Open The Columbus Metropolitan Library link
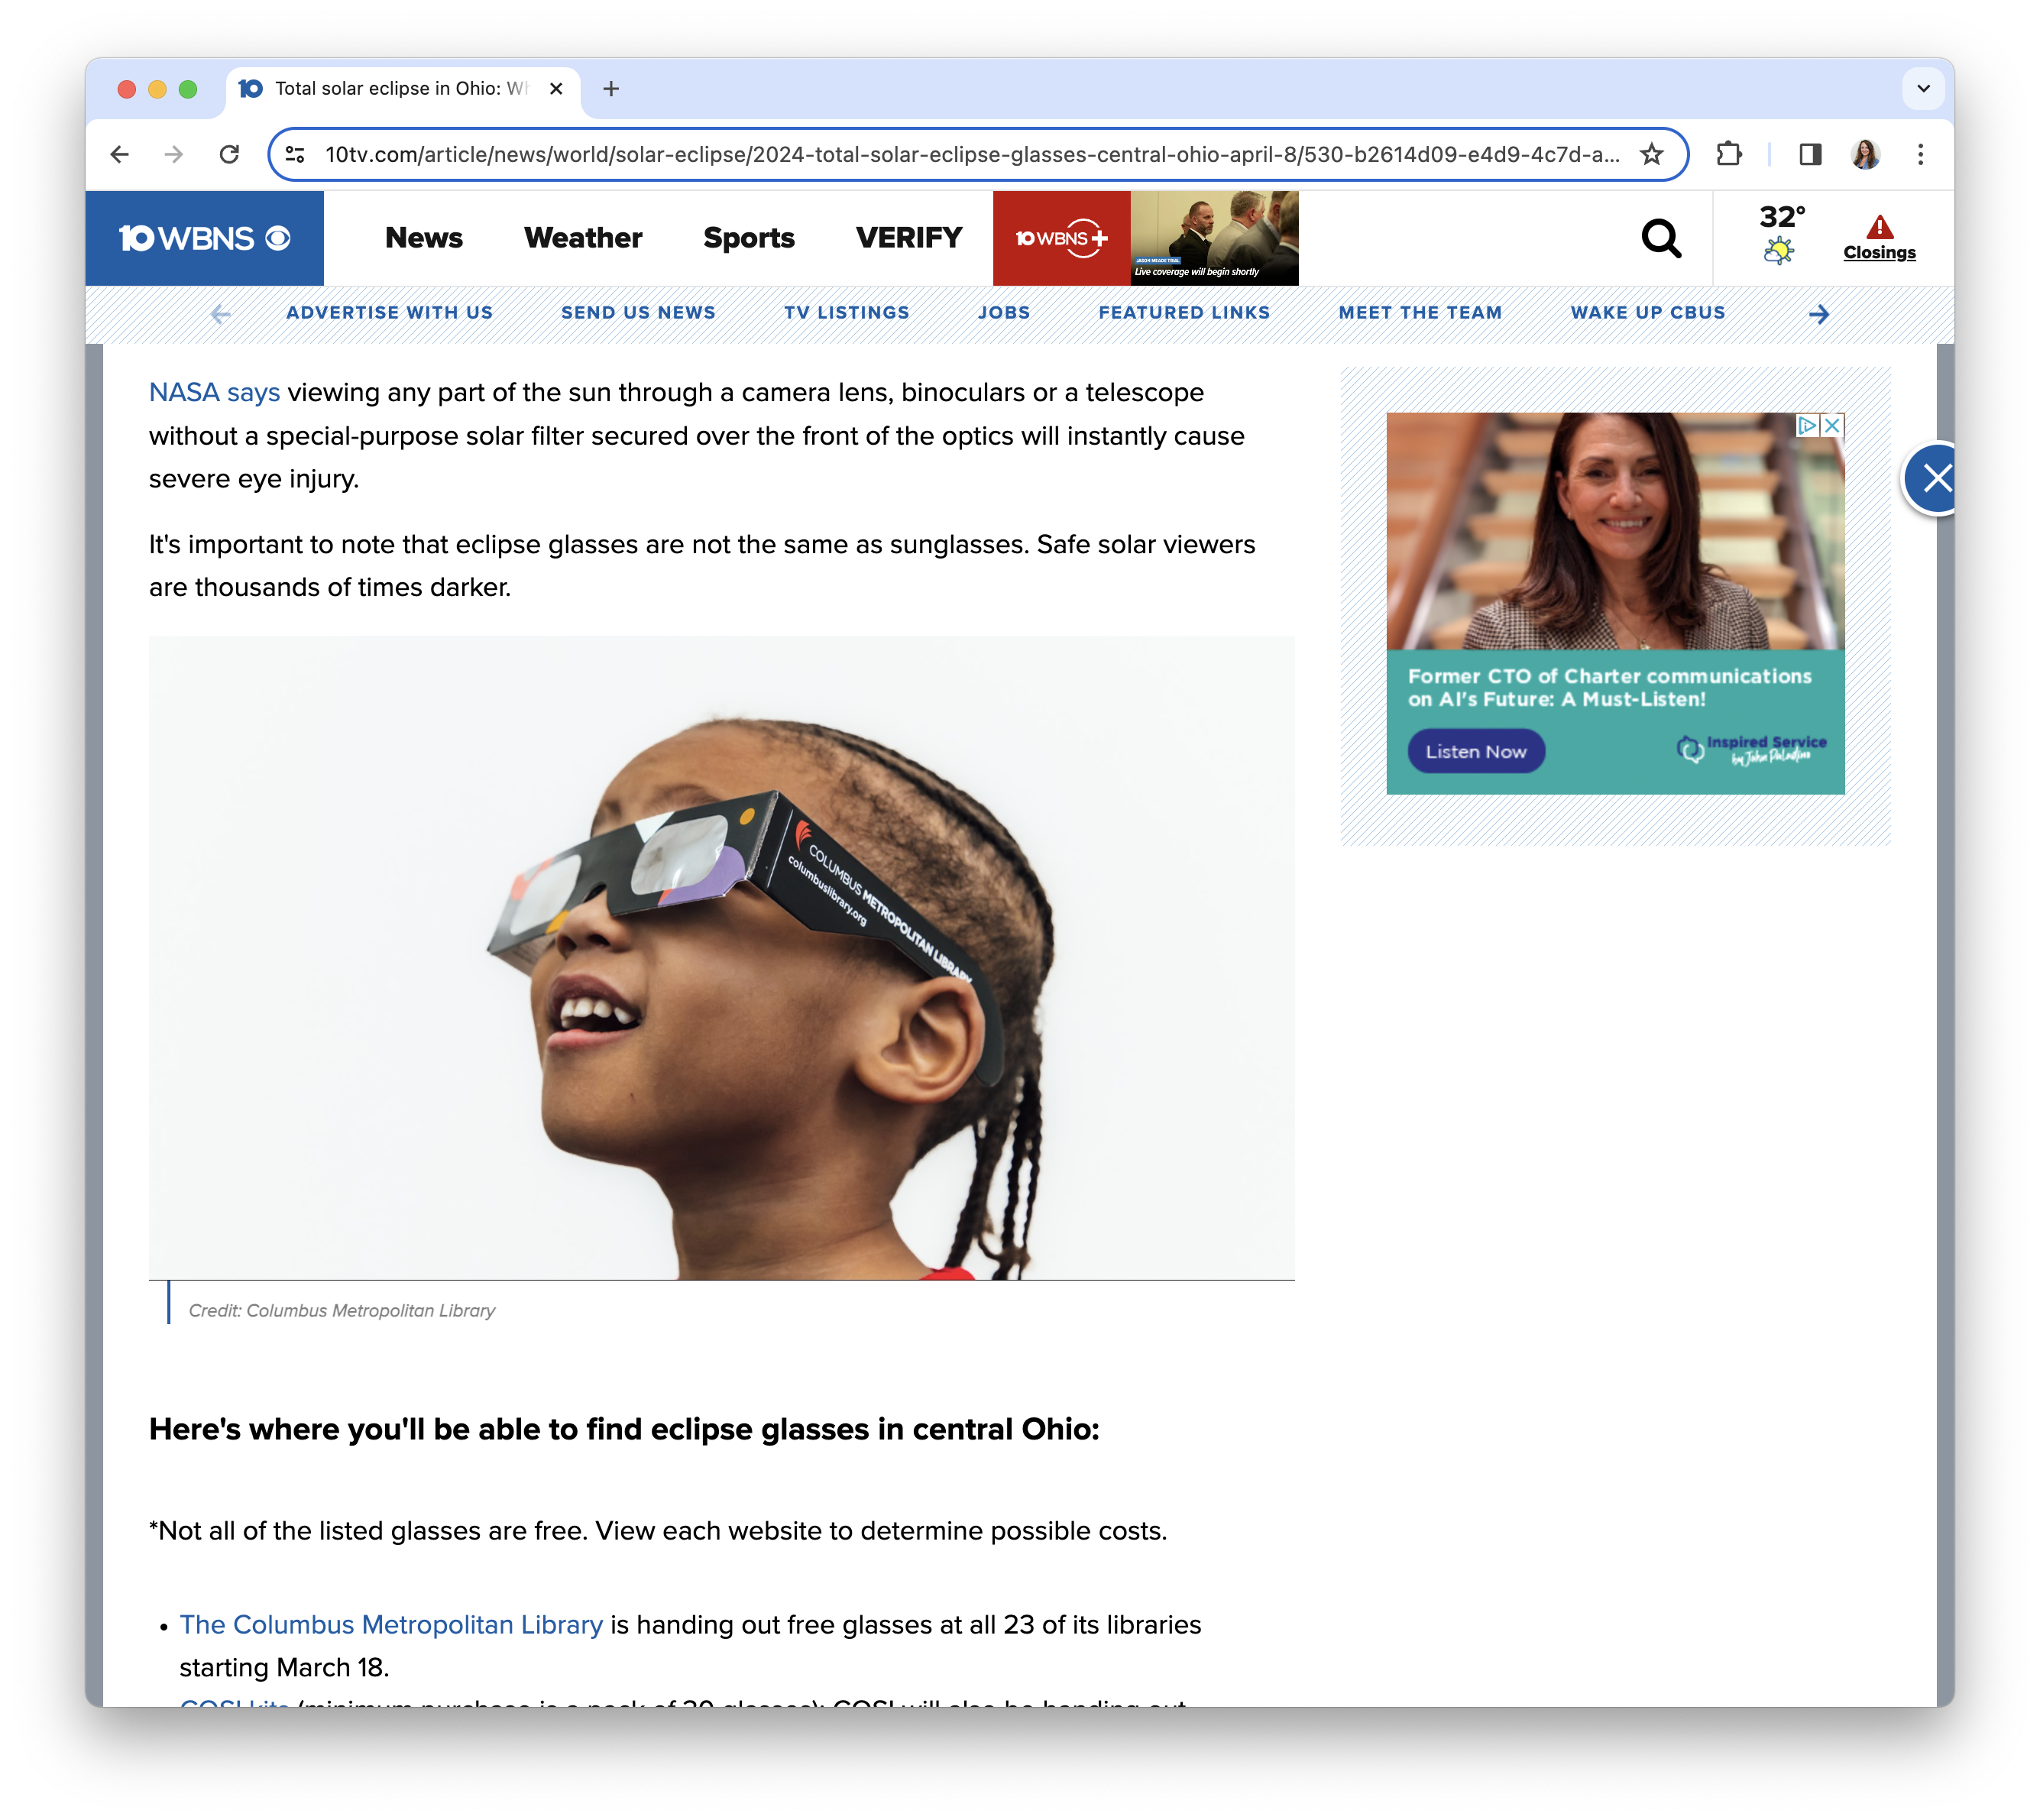This screenshot has width=2040, height=1820. (x=391, y=1625)
